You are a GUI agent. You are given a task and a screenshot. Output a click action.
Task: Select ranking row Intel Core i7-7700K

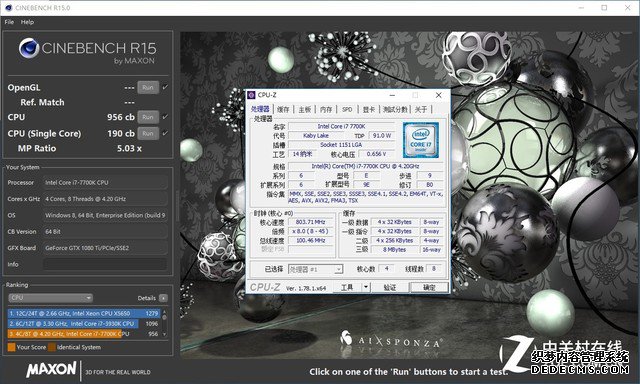[x=84, y=334]
